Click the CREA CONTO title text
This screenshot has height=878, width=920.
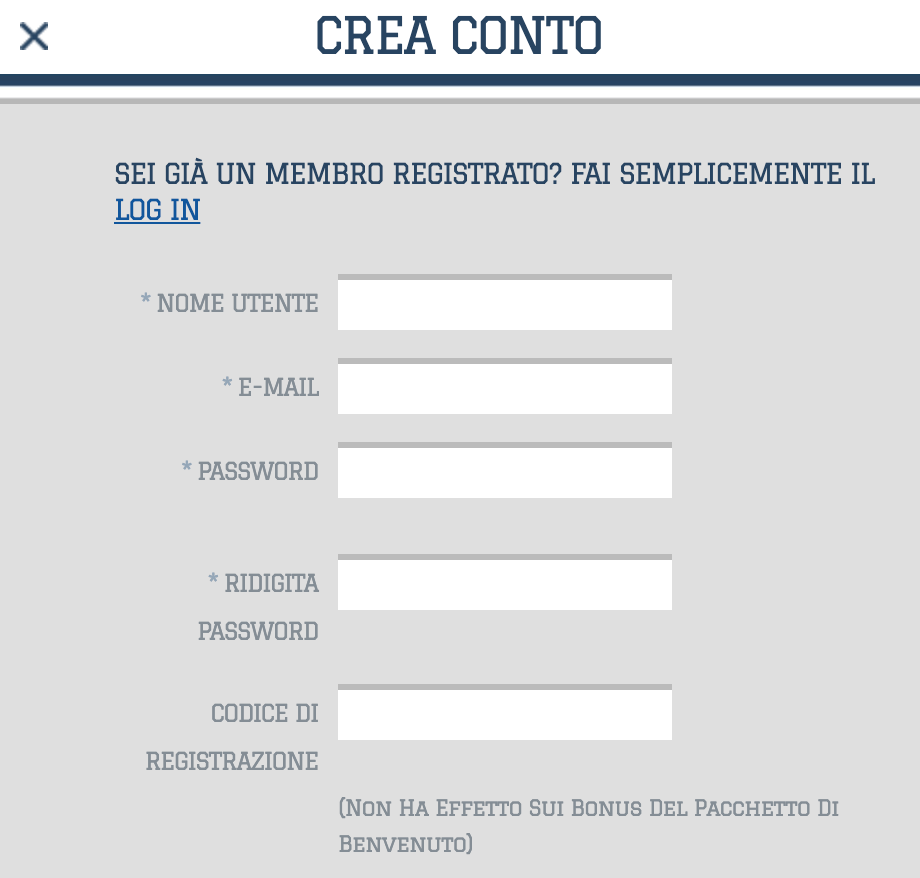click(x=459, y=38)
